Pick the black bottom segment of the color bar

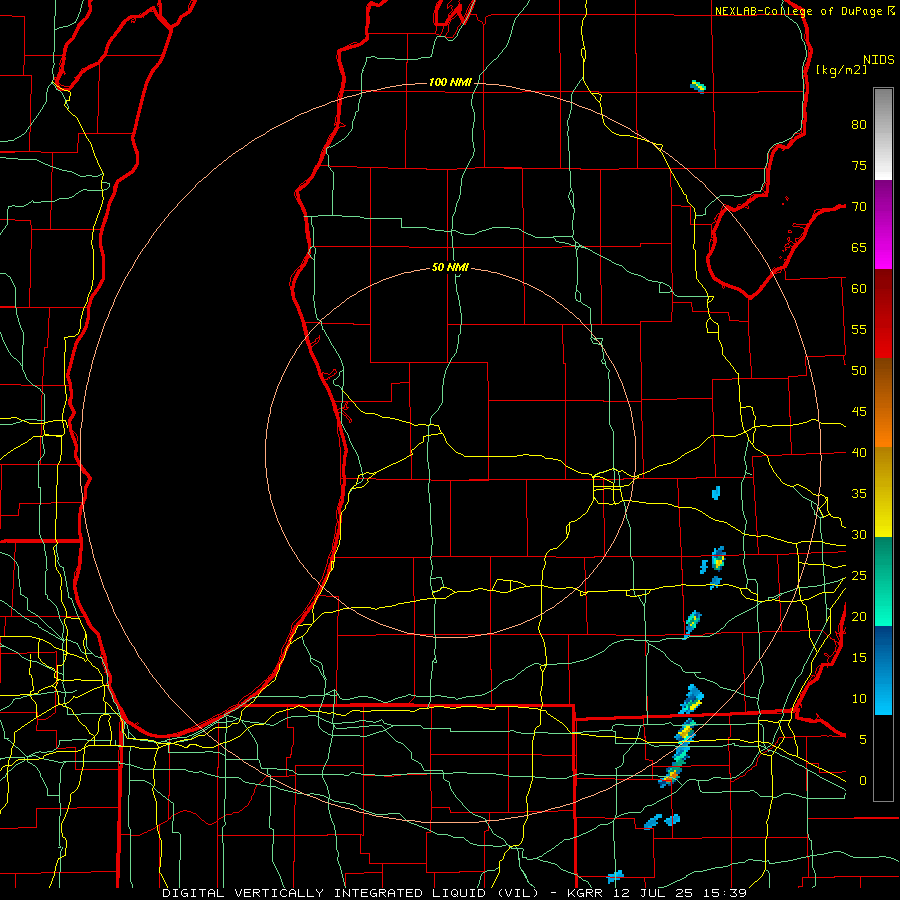pos(883,758)
